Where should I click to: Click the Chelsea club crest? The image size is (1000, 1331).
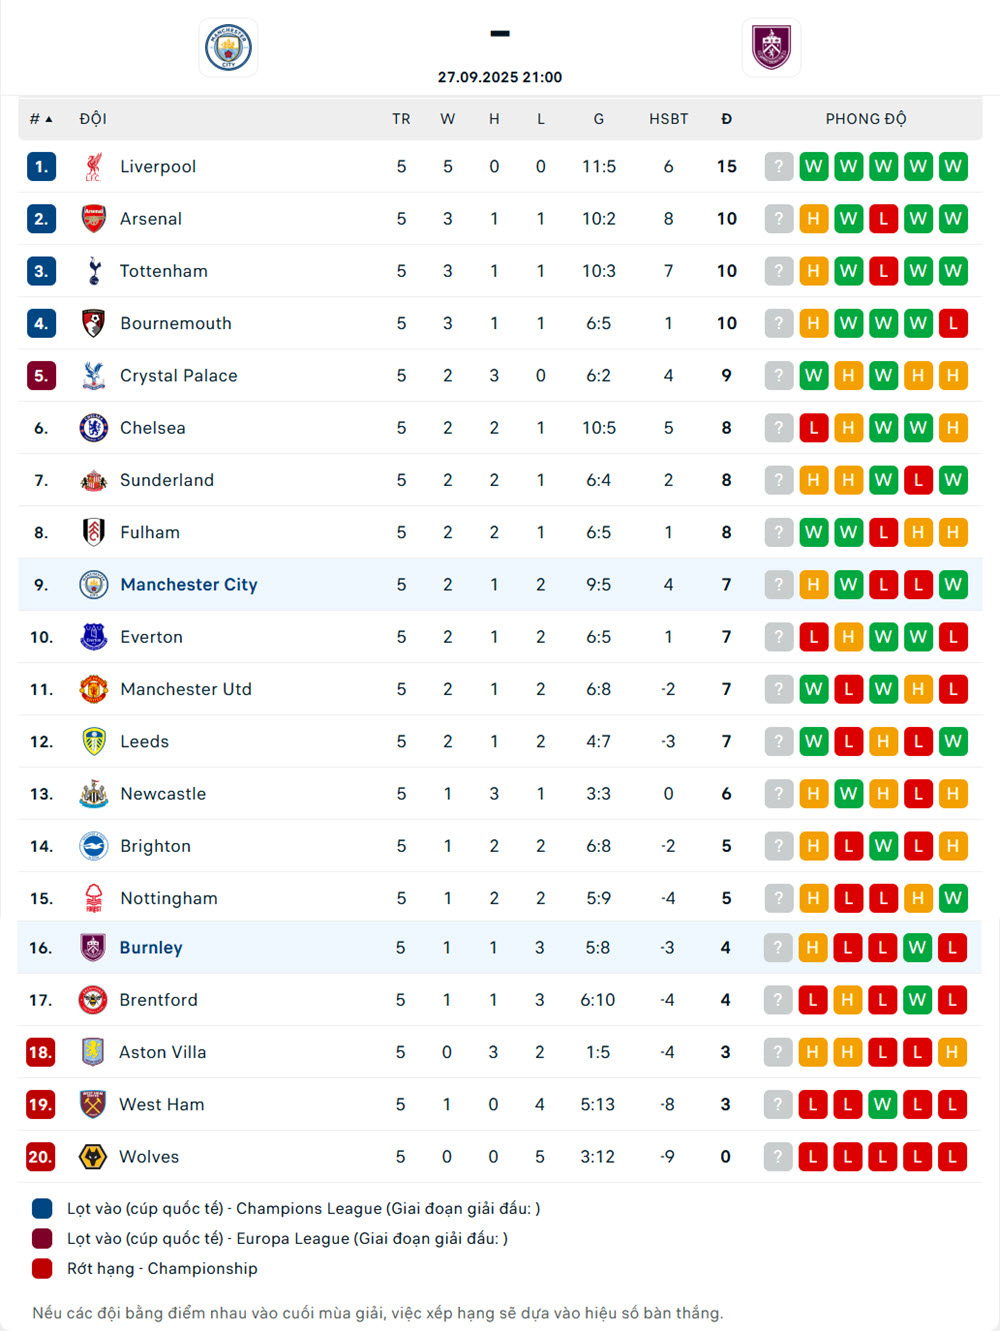[x=94, y=428]
